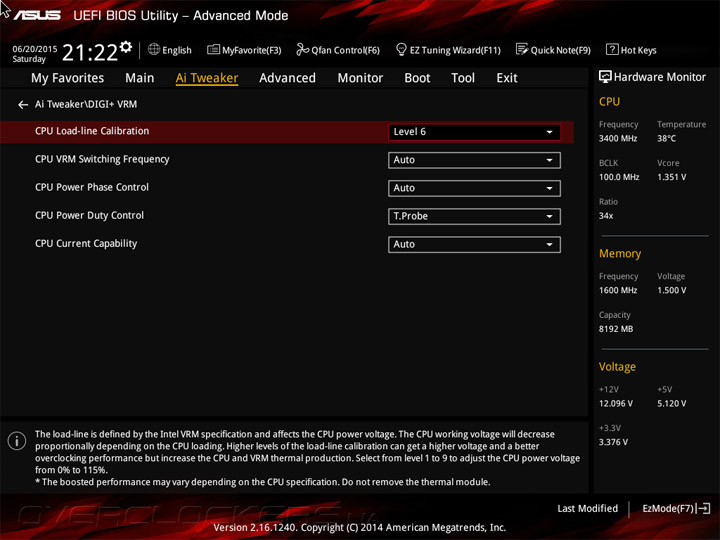Start EZ Tuning Wizard(F11)
This screenshot has width=720, height=540.
coord(448,50)
